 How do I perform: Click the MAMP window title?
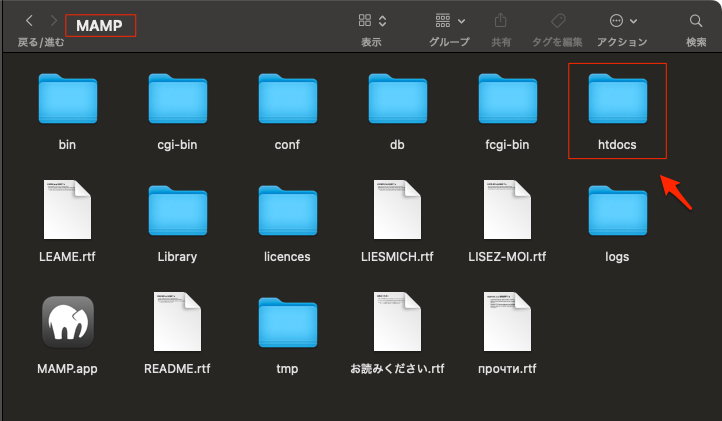coord(100,24)
